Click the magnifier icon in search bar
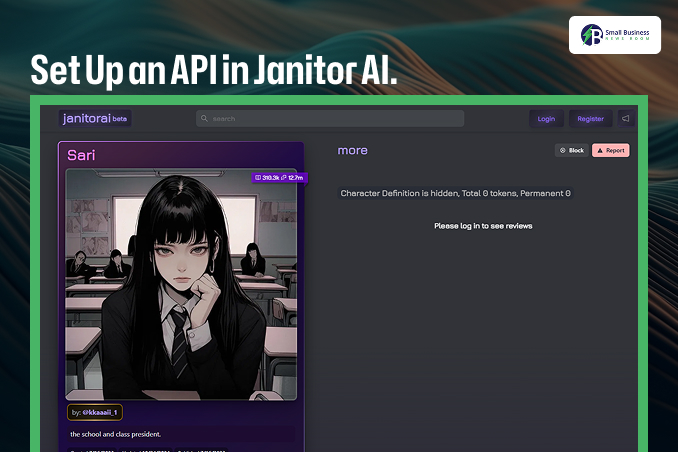Viewport: 678px width, 452px height. tap(205, 119)
